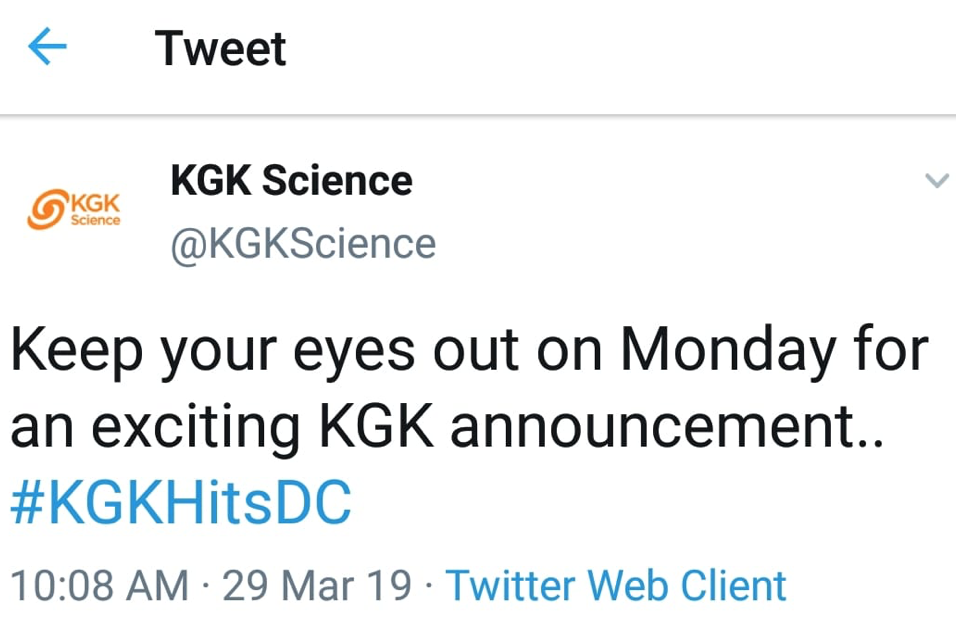Tap the word announcement in tweet text
Screen dimensions: 956x624
point(655,428)
